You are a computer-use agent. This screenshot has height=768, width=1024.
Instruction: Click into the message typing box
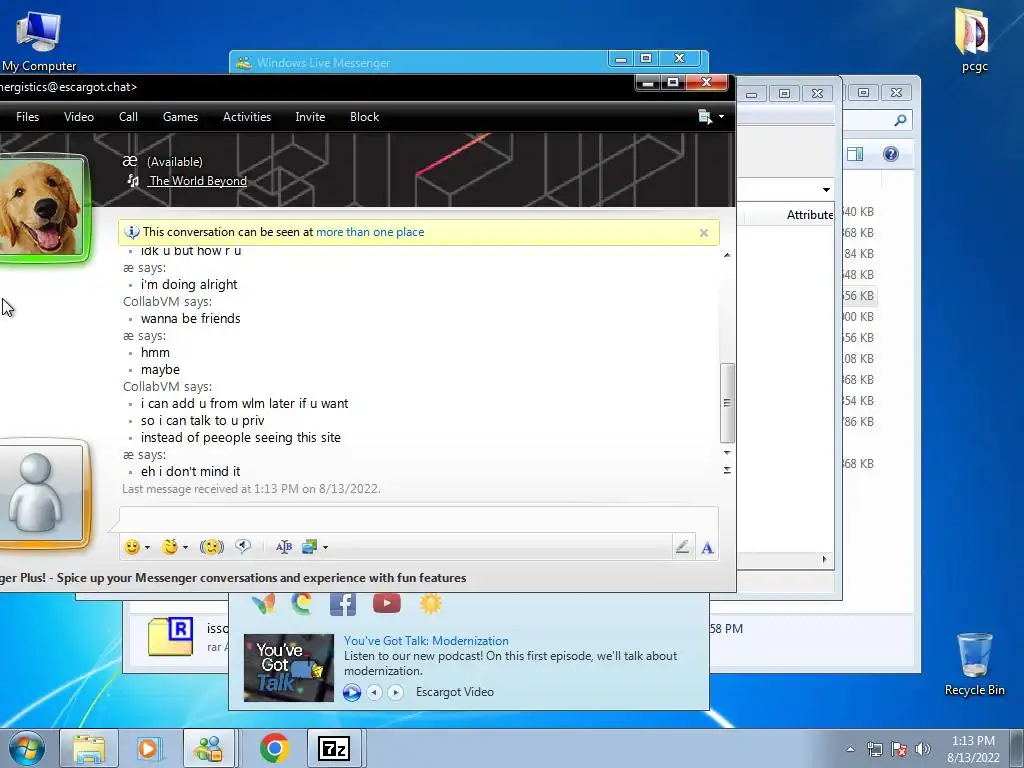point(419,520)
